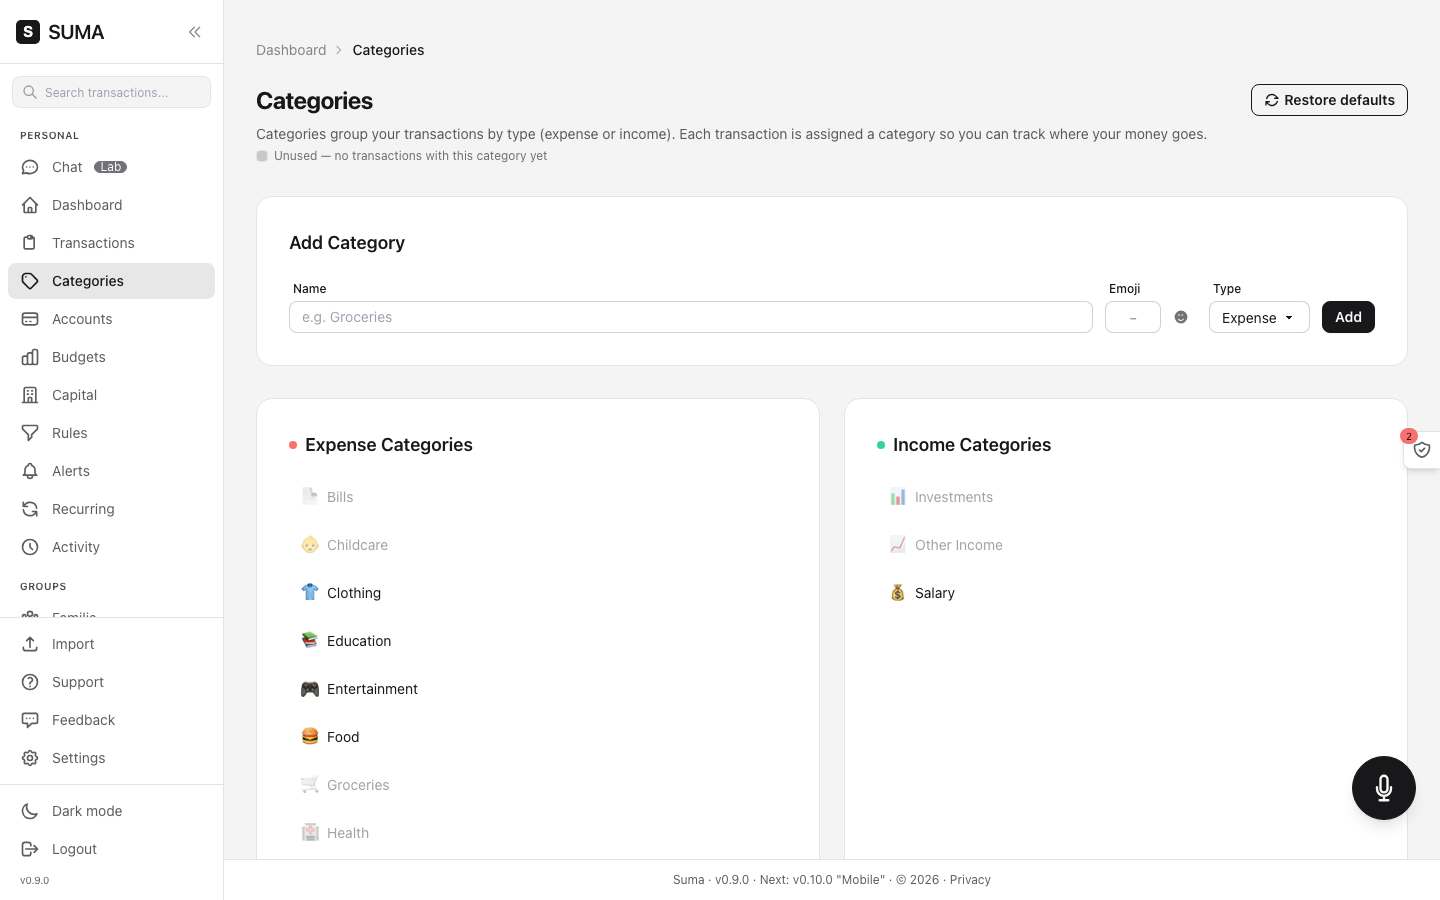
Task: Click the Feedback message icon
Action: tap(30, 720)
